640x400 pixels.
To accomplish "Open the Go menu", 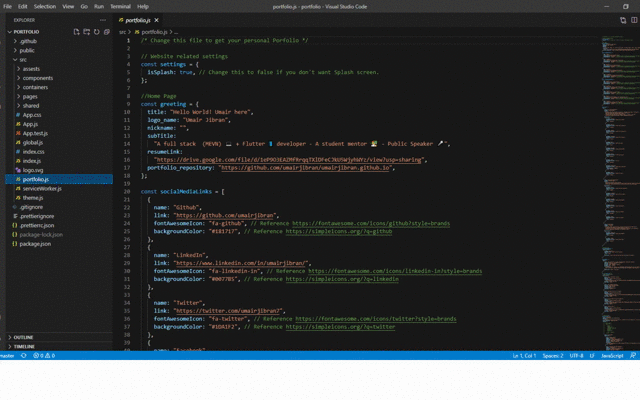I will click(84, 7).
